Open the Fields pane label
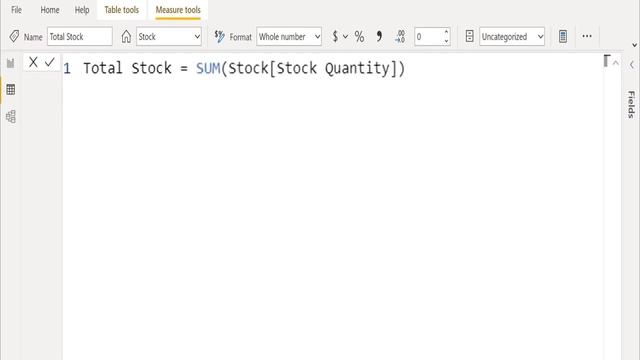640x360 pixels. [x=631, y=104]
